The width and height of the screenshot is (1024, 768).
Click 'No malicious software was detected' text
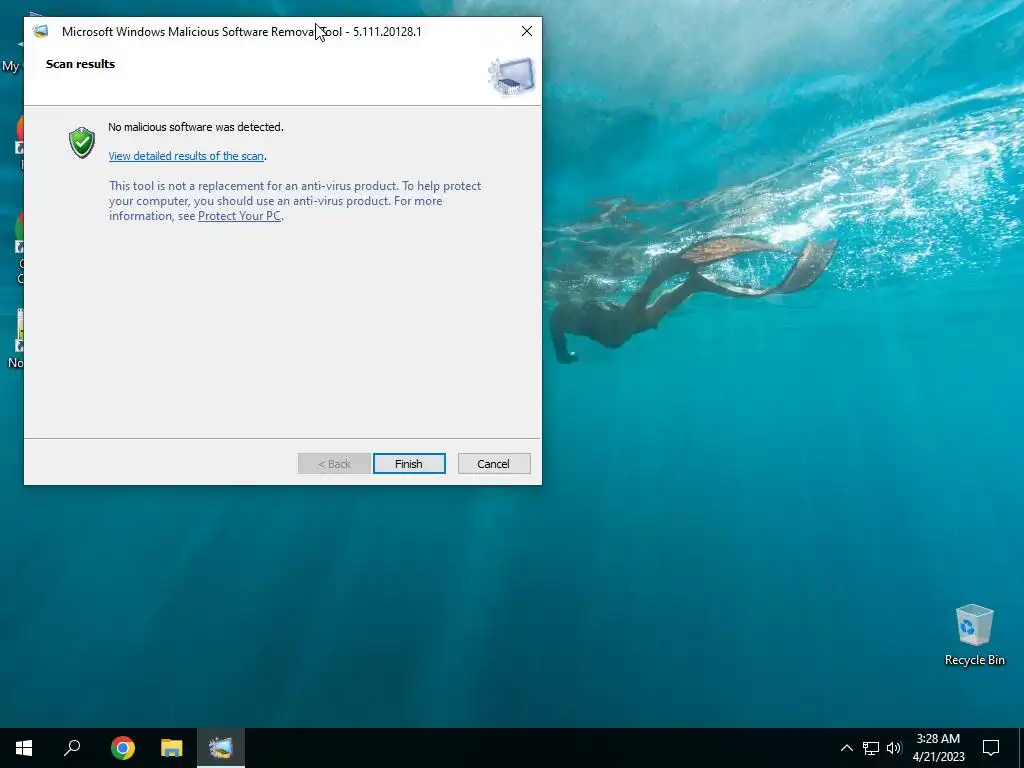click(196, 127)
